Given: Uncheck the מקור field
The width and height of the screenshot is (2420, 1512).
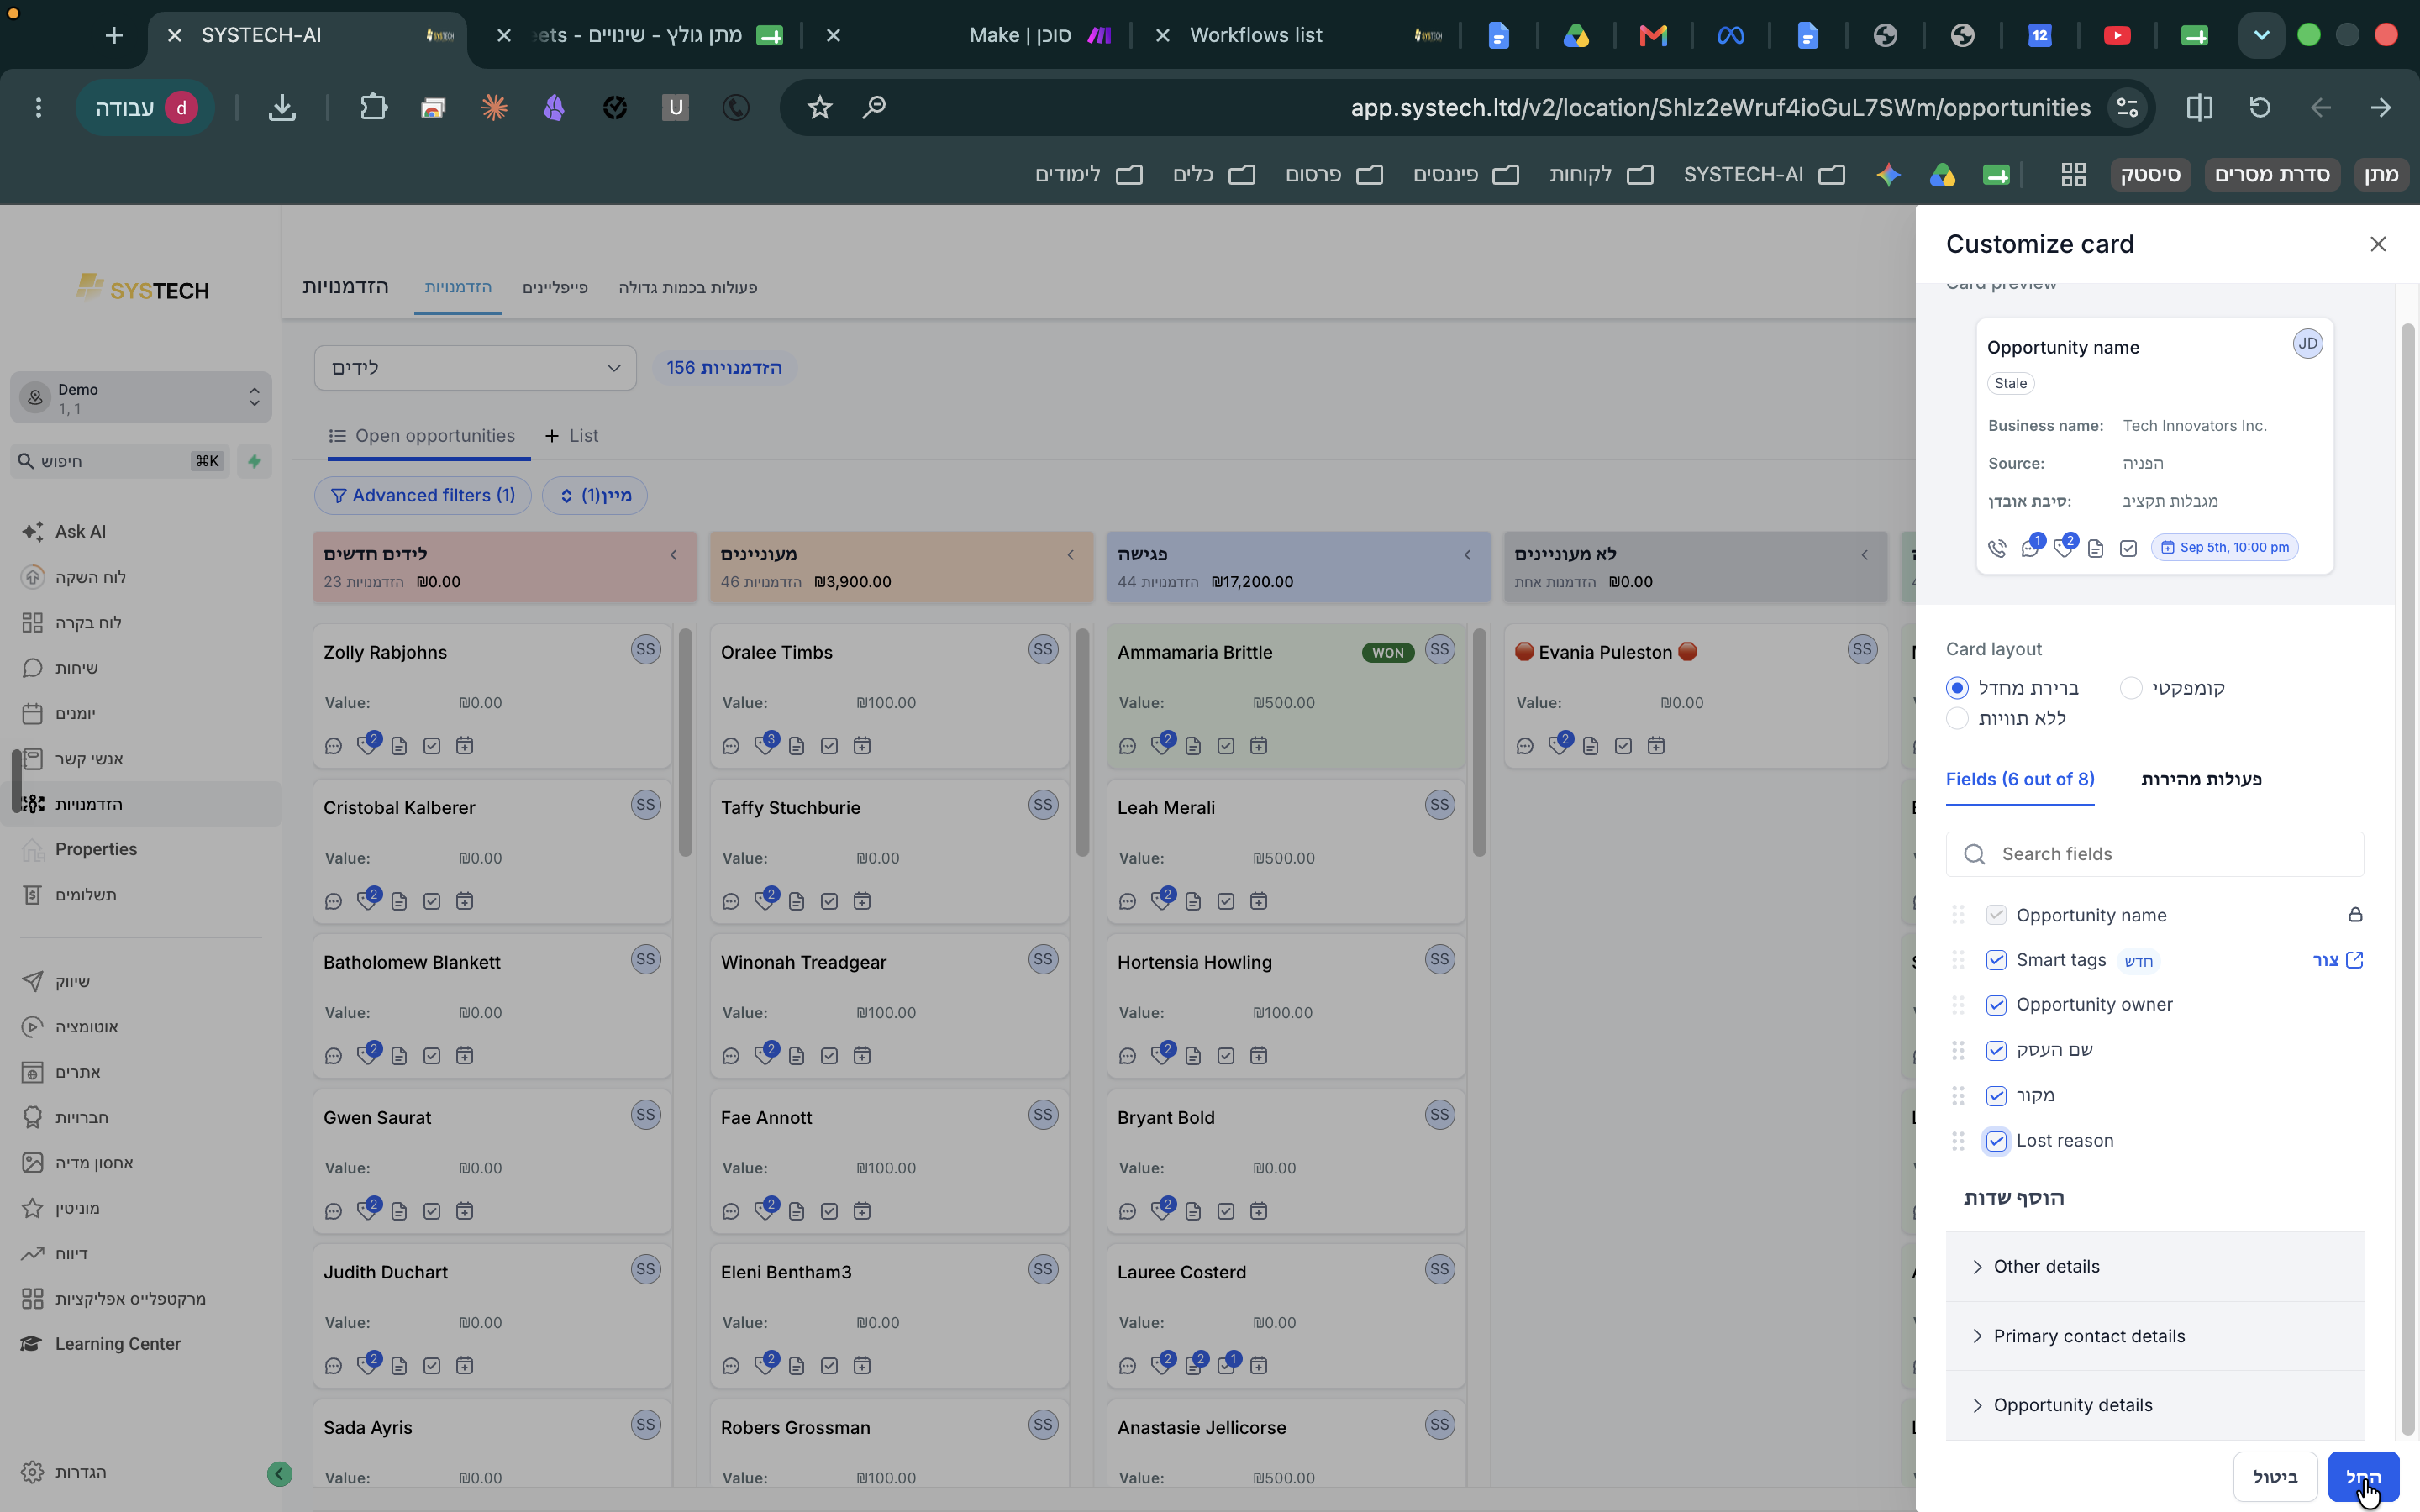Looking at the screenshot, I should 1996,1096.
